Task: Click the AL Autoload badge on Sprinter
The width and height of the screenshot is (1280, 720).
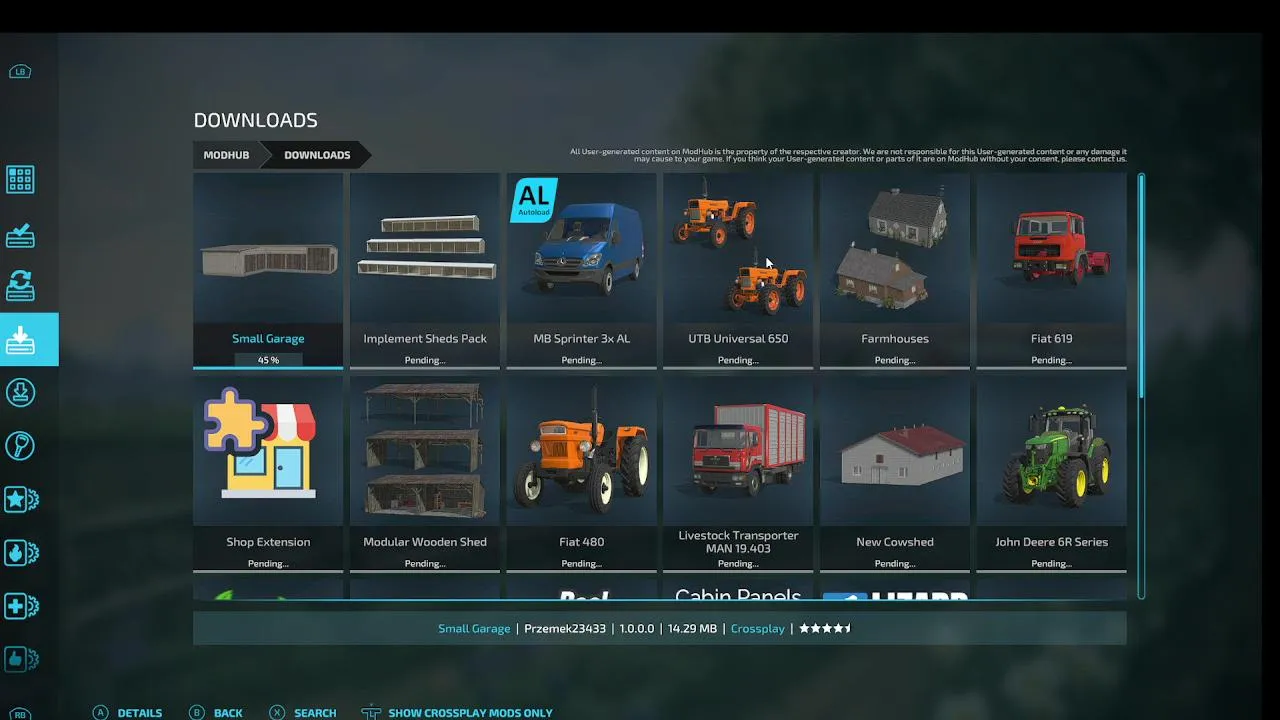Action: [x=533, y=198]
